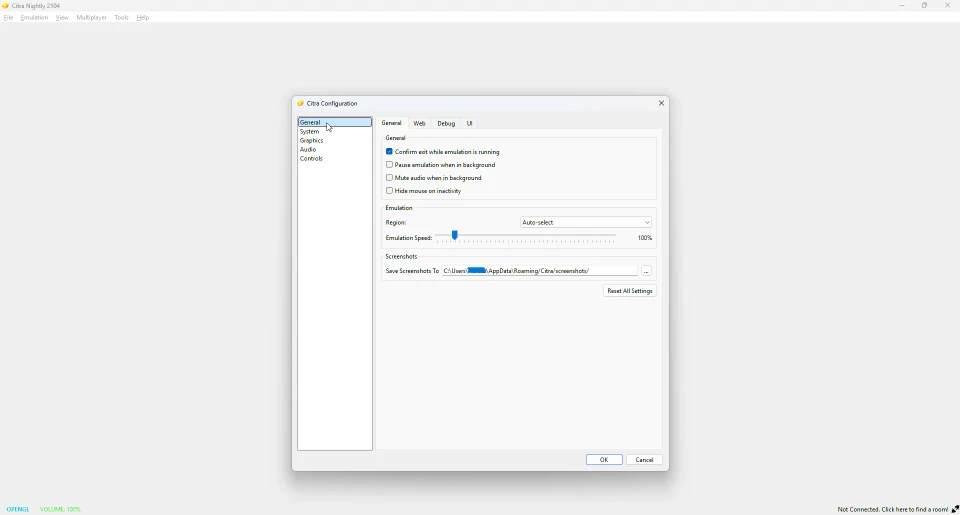
Task: Click the Not Connected find a room link
Action: [x=893, y=509]
